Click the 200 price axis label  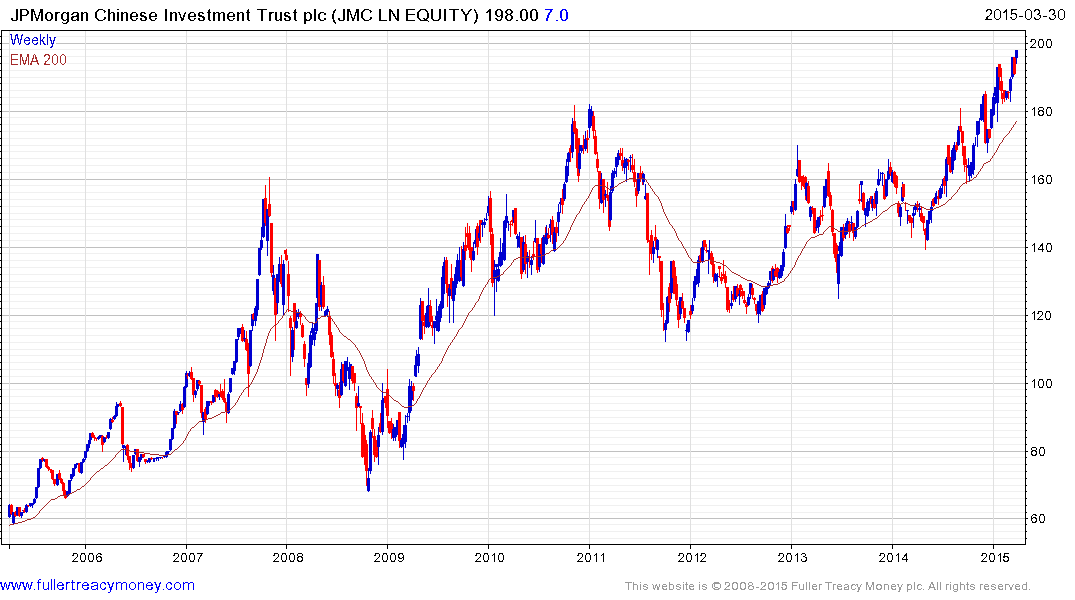click(x=1041, y=44)
